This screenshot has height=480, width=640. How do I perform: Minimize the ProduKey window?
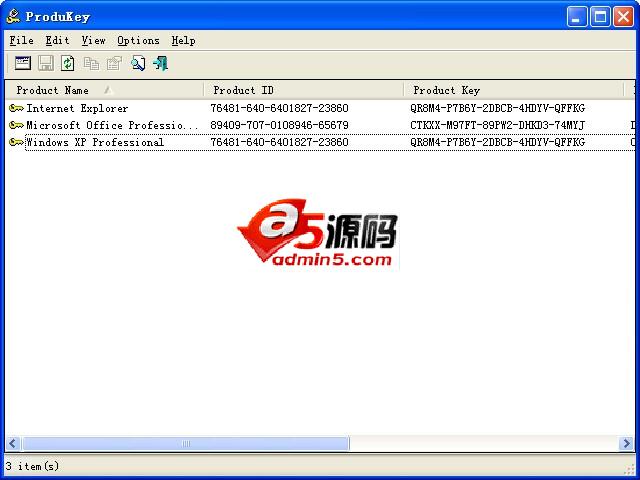pyautogui.click(x=577, y=17)
